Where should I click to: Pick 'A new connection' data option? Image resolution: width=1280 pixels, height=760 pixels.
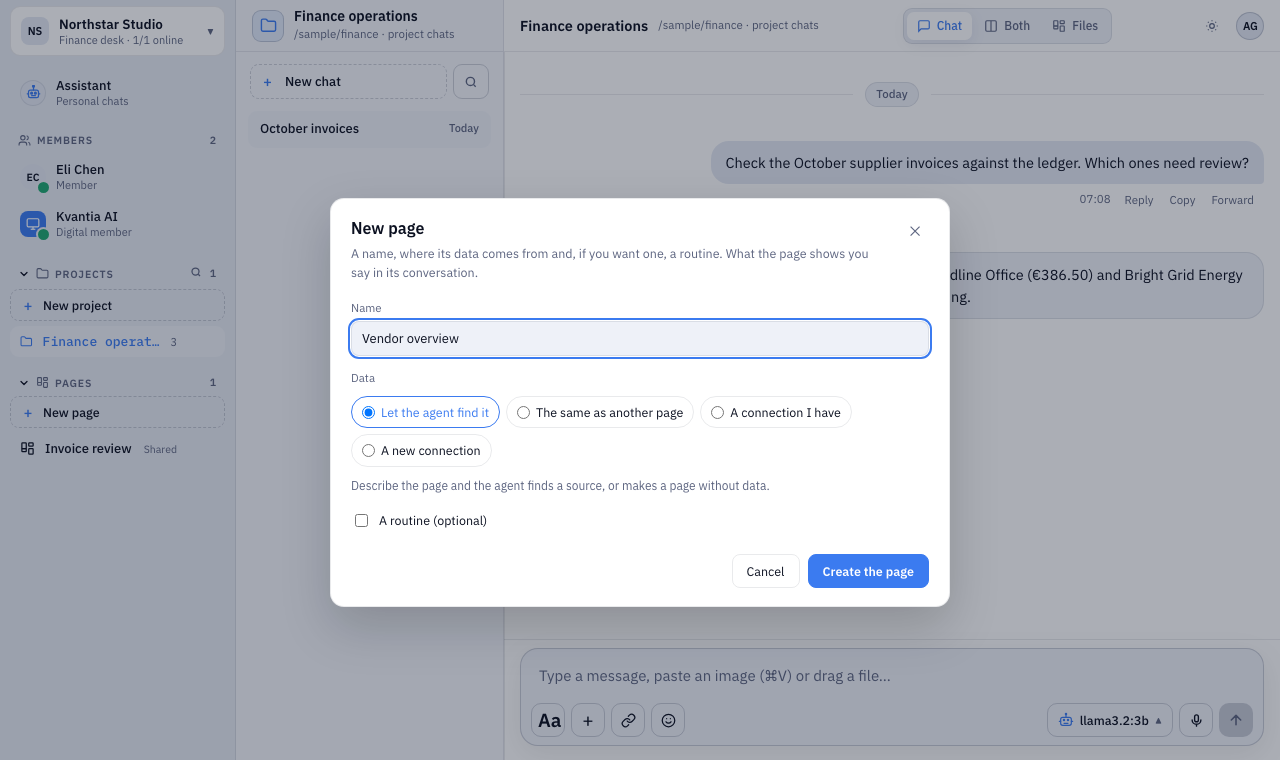(421, 450)
